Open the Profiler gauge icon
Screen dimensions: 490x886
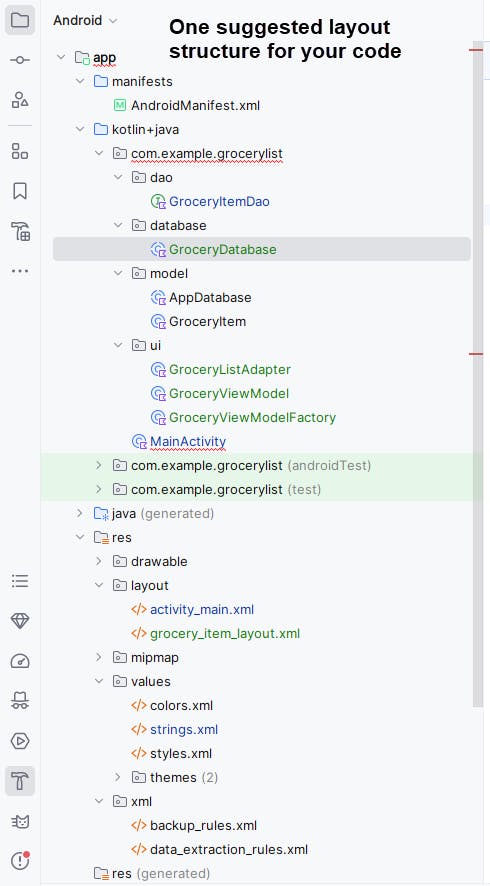pos(20,661)
